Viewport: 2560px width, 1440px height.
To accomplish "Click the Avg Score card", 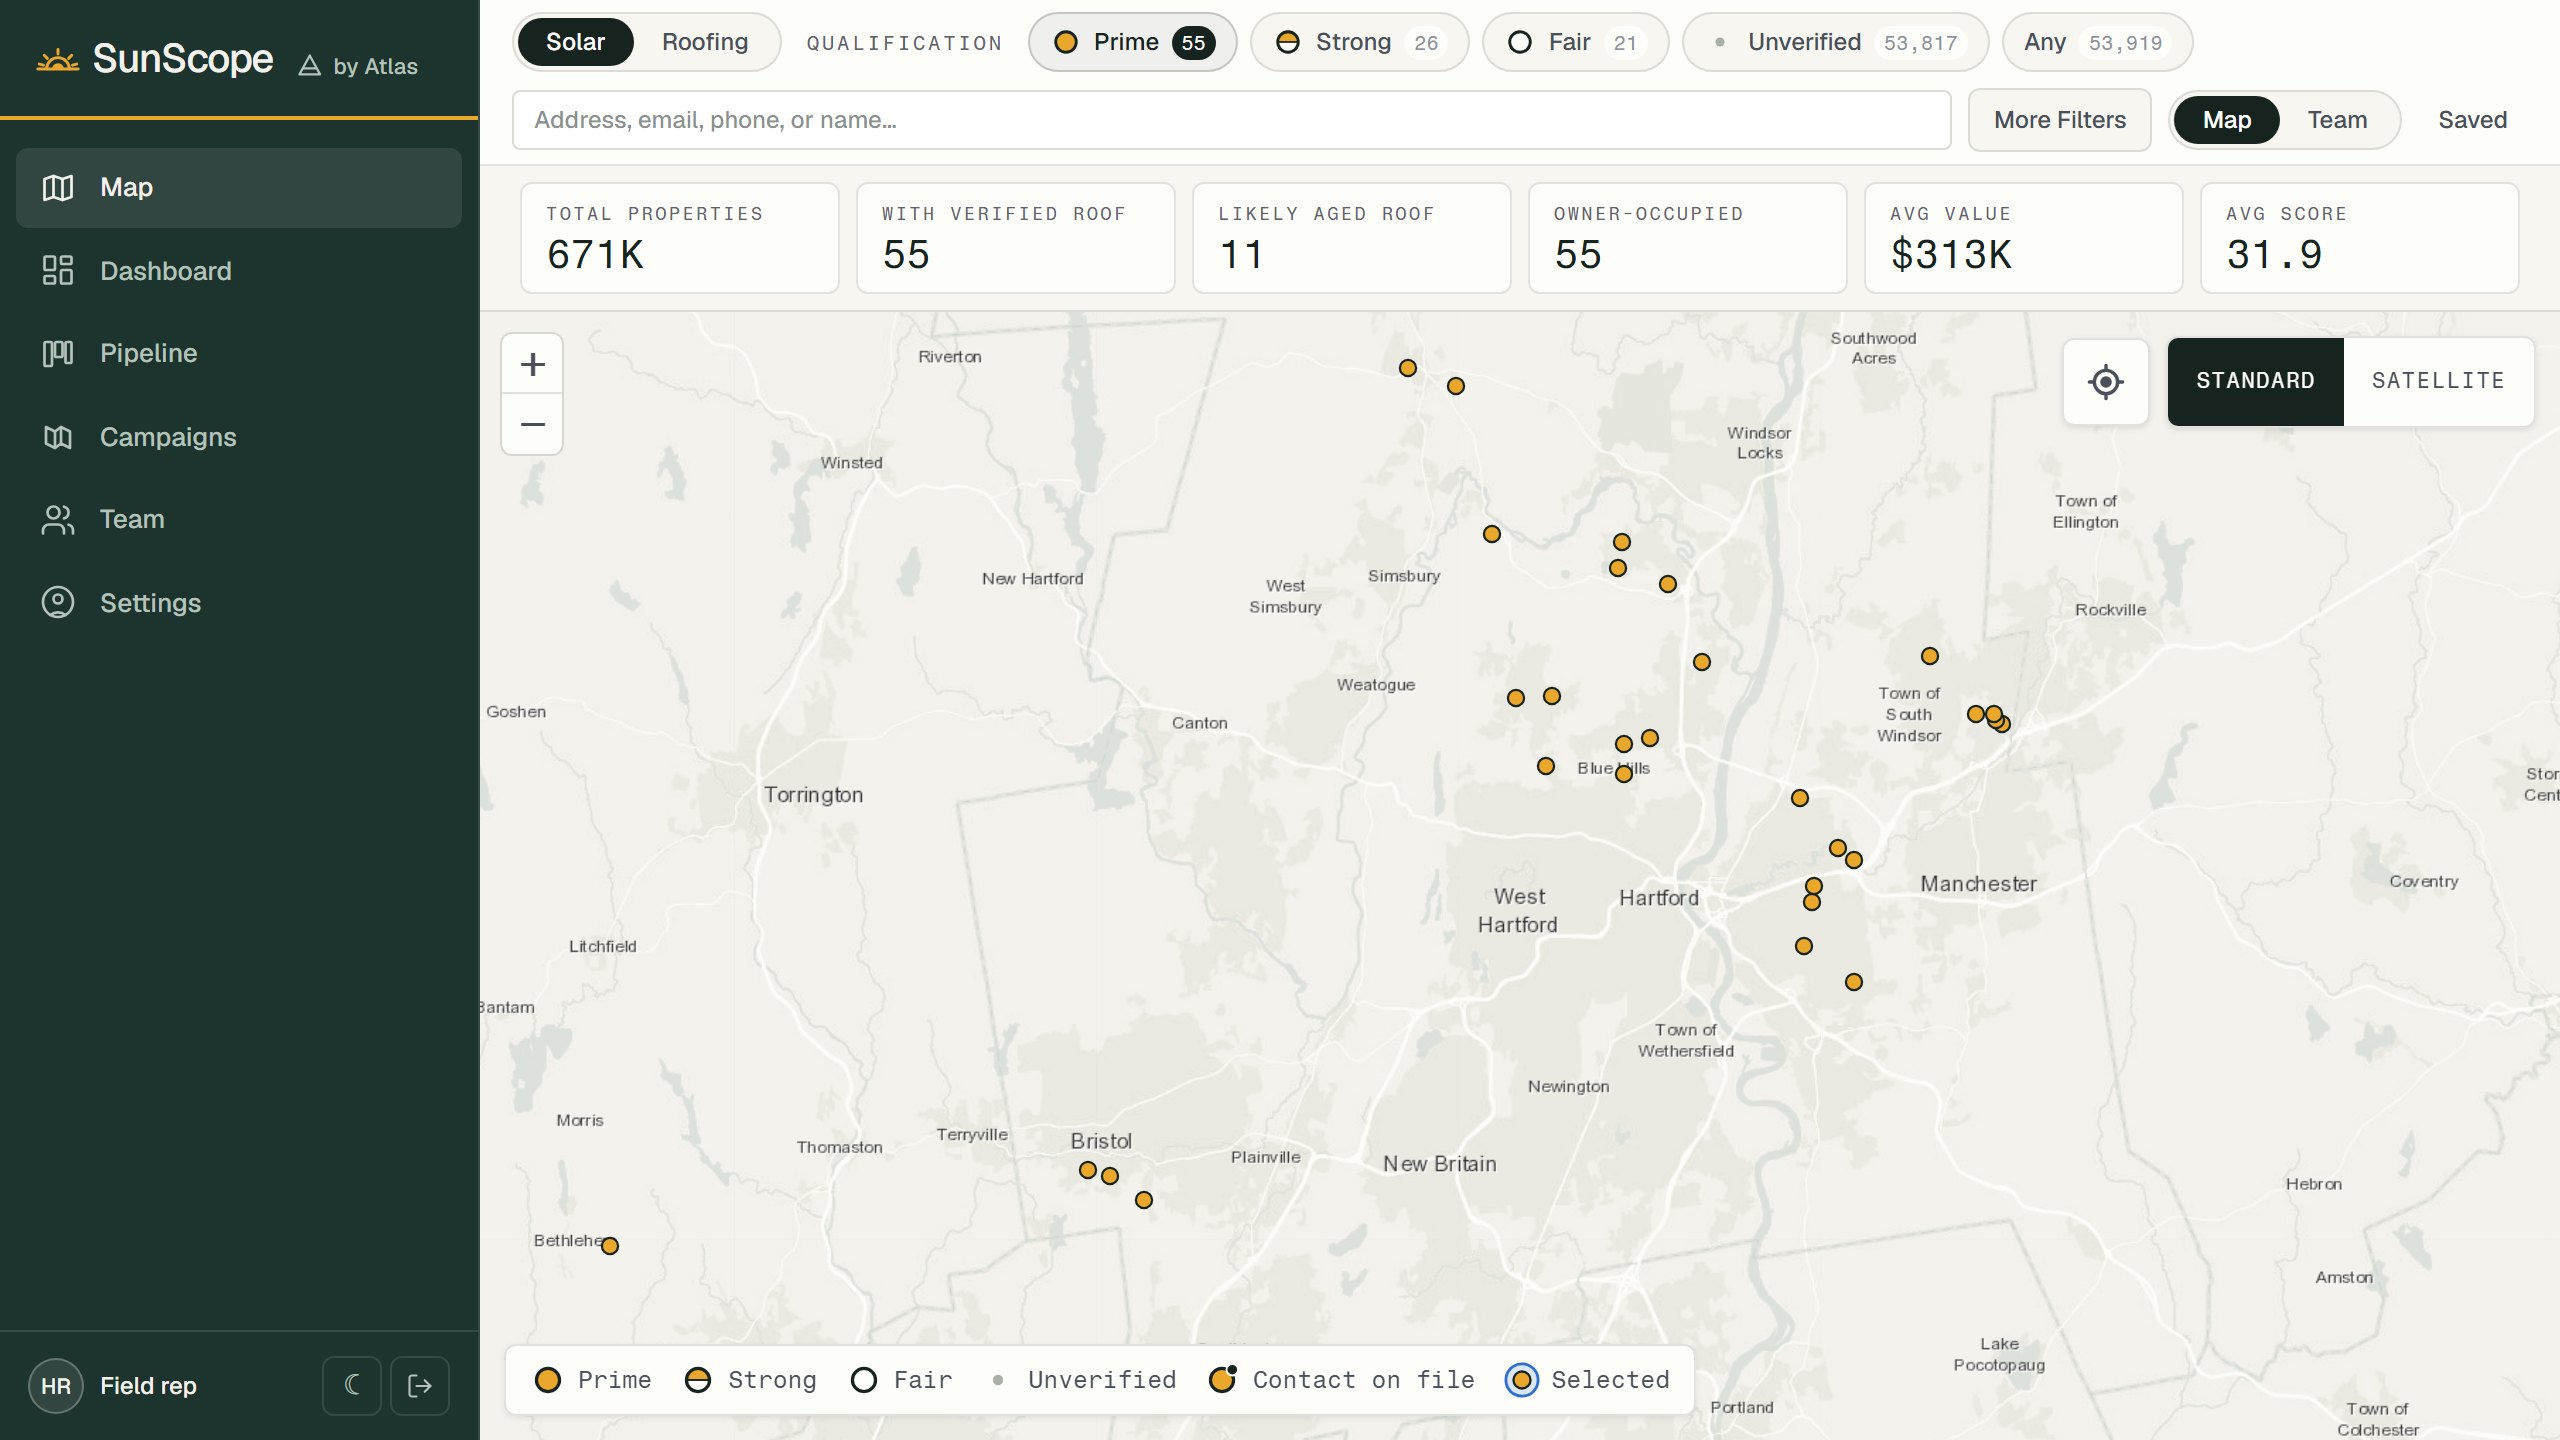I will [x=2360, y=238].
